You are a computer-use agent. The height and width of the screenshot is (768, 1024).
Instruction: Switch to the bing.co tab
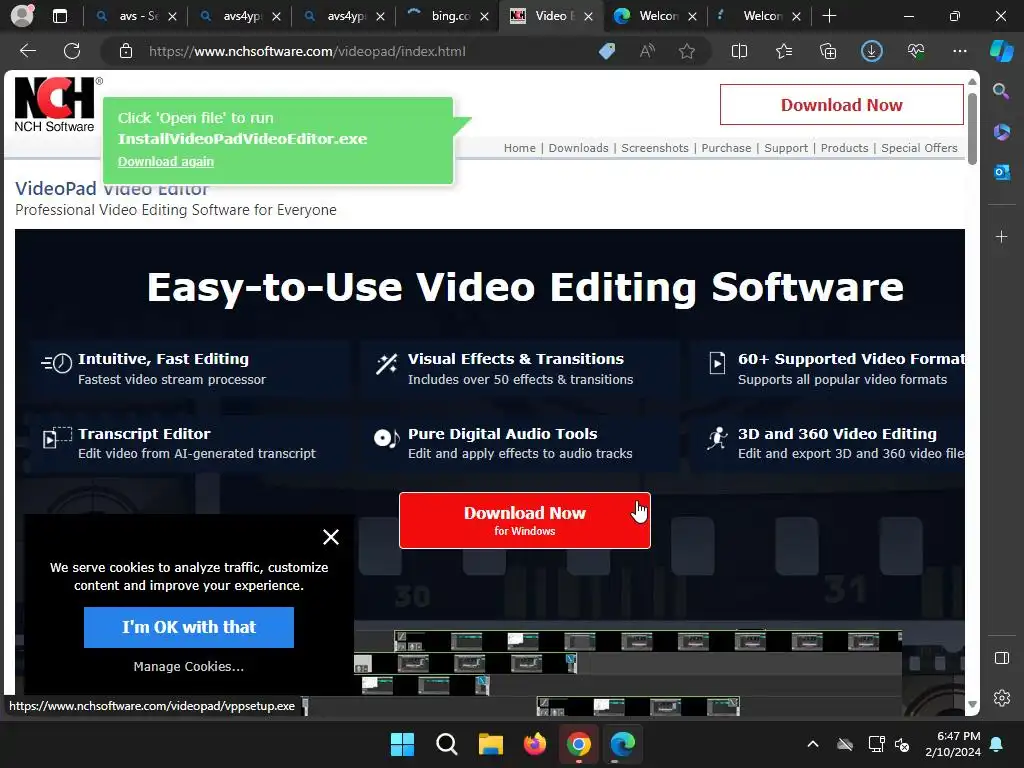(449, 16)
